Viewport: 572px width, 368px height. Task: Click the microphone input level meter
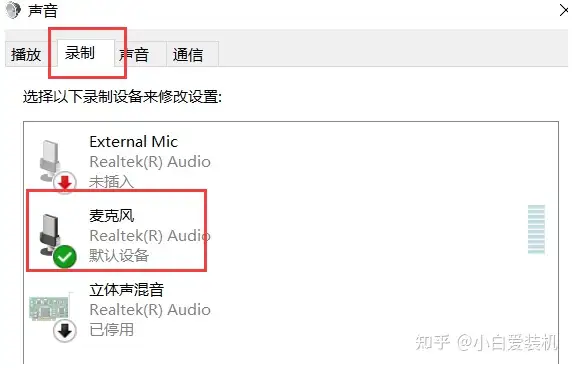coord(536,229)
